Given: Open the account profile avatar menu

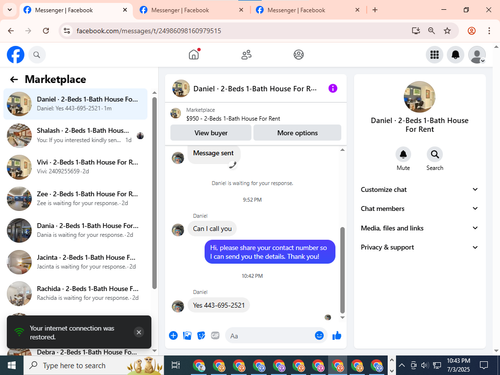Looking at the screenshot, I should [x=477, y=55].
